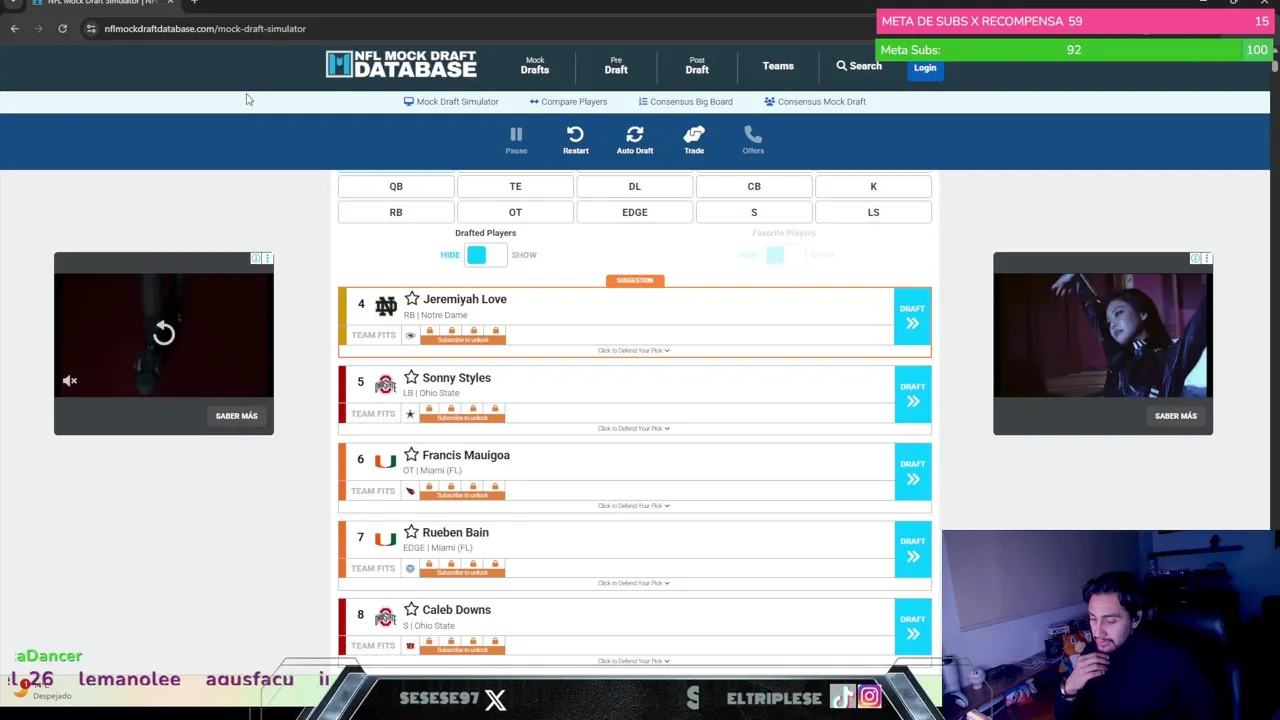1280x720 pixels.
Task: Draft Rueben Bain
Action: pos(912,549)
